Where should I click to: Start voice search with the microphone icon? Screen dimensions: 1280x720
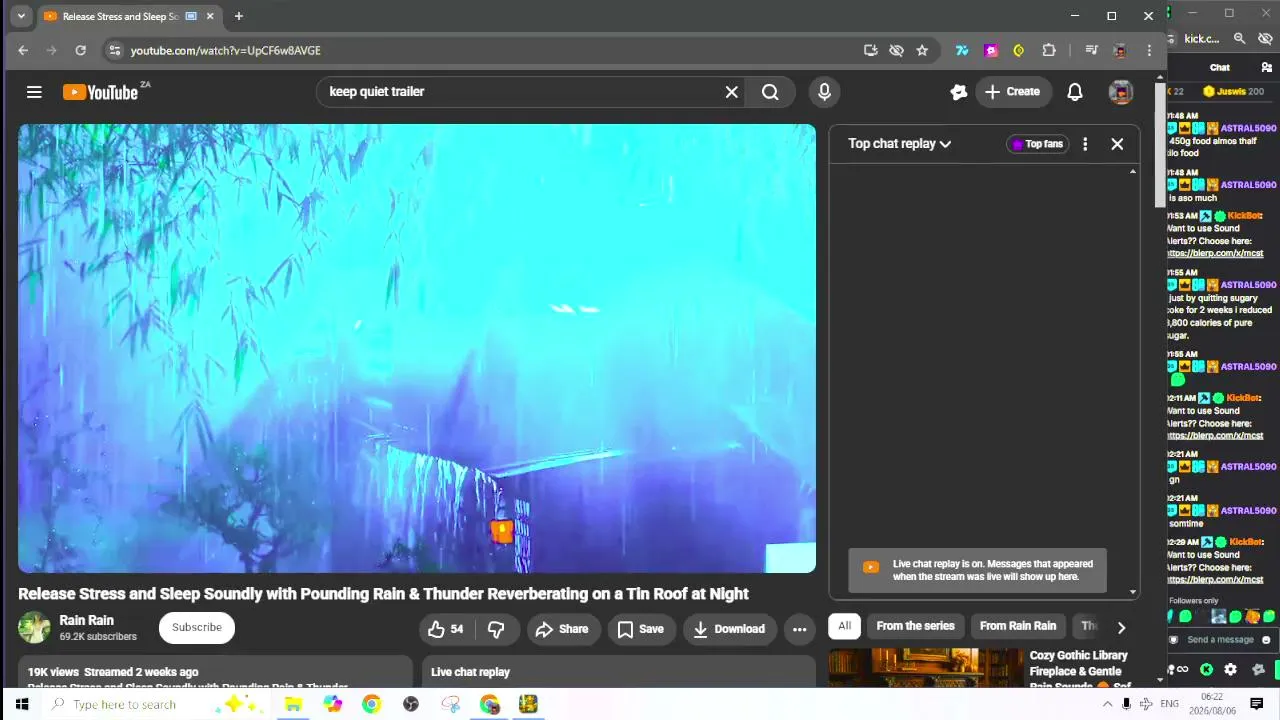[824, 92]
